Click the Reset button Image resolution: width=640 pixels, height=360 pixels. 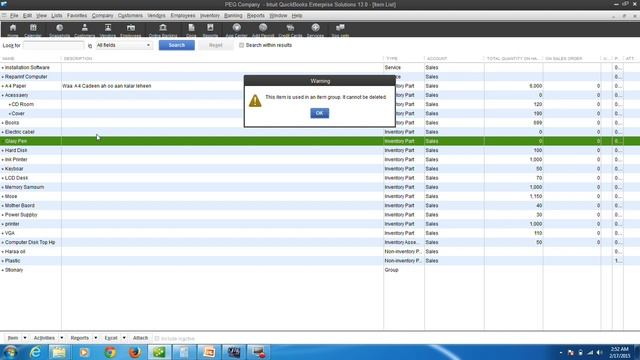coord(216,45)
